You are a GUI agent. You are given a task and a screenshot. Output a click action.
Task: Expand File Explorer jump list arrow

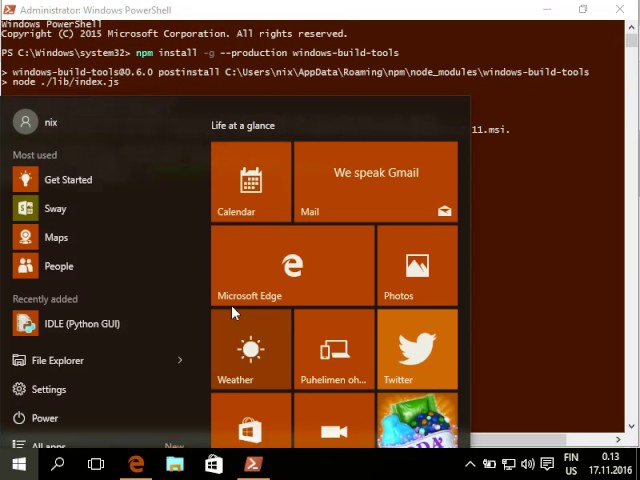180,360
